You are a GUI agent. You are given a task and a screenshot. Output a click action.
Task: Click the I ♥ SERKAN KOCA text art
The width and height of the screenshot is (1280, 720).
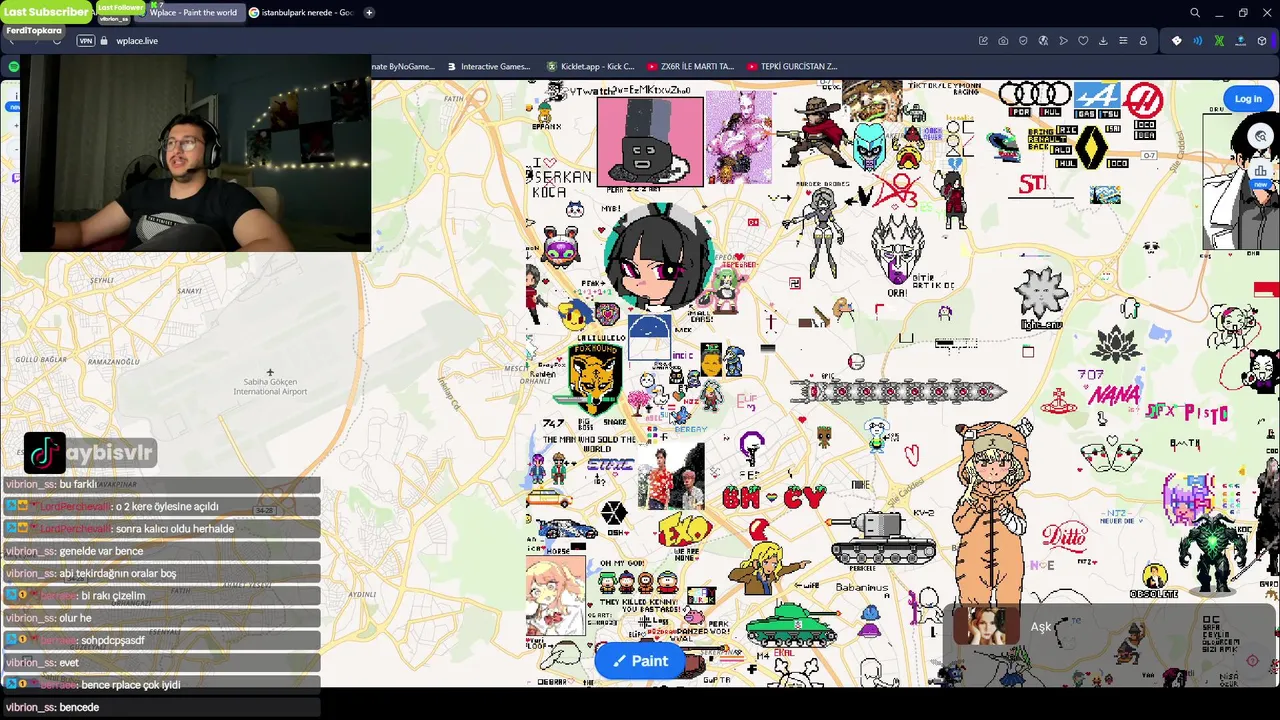561,177
